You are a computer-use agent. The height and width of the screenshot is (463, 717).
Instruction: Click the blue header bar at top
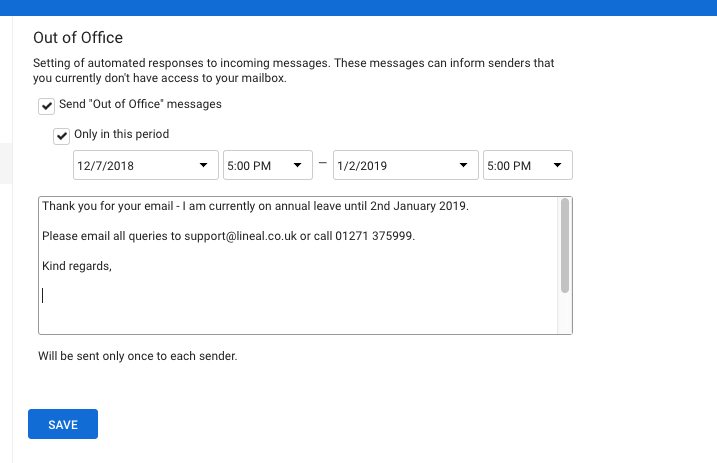click(x=358, y=8)
